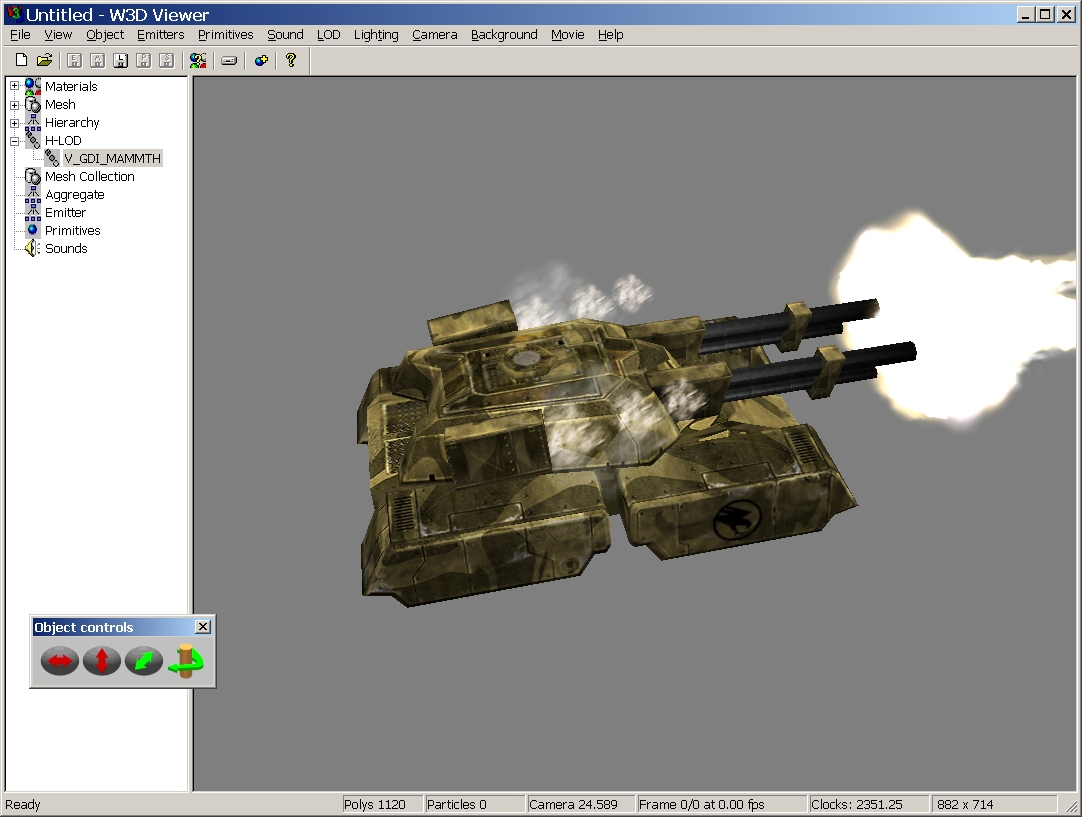Click the Polys 1120 status field
1082x817 pixels.
pos(381,805)
